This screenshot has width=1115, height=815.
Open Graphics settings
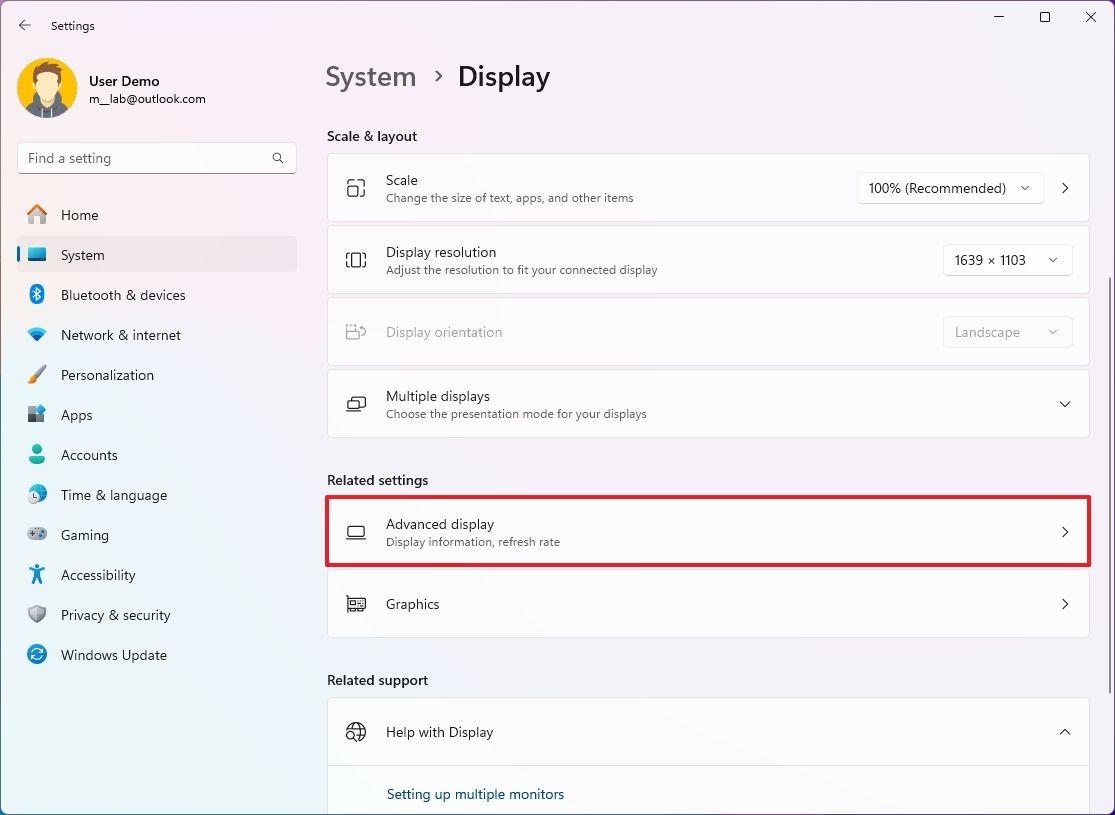click(x=707, y=604)
